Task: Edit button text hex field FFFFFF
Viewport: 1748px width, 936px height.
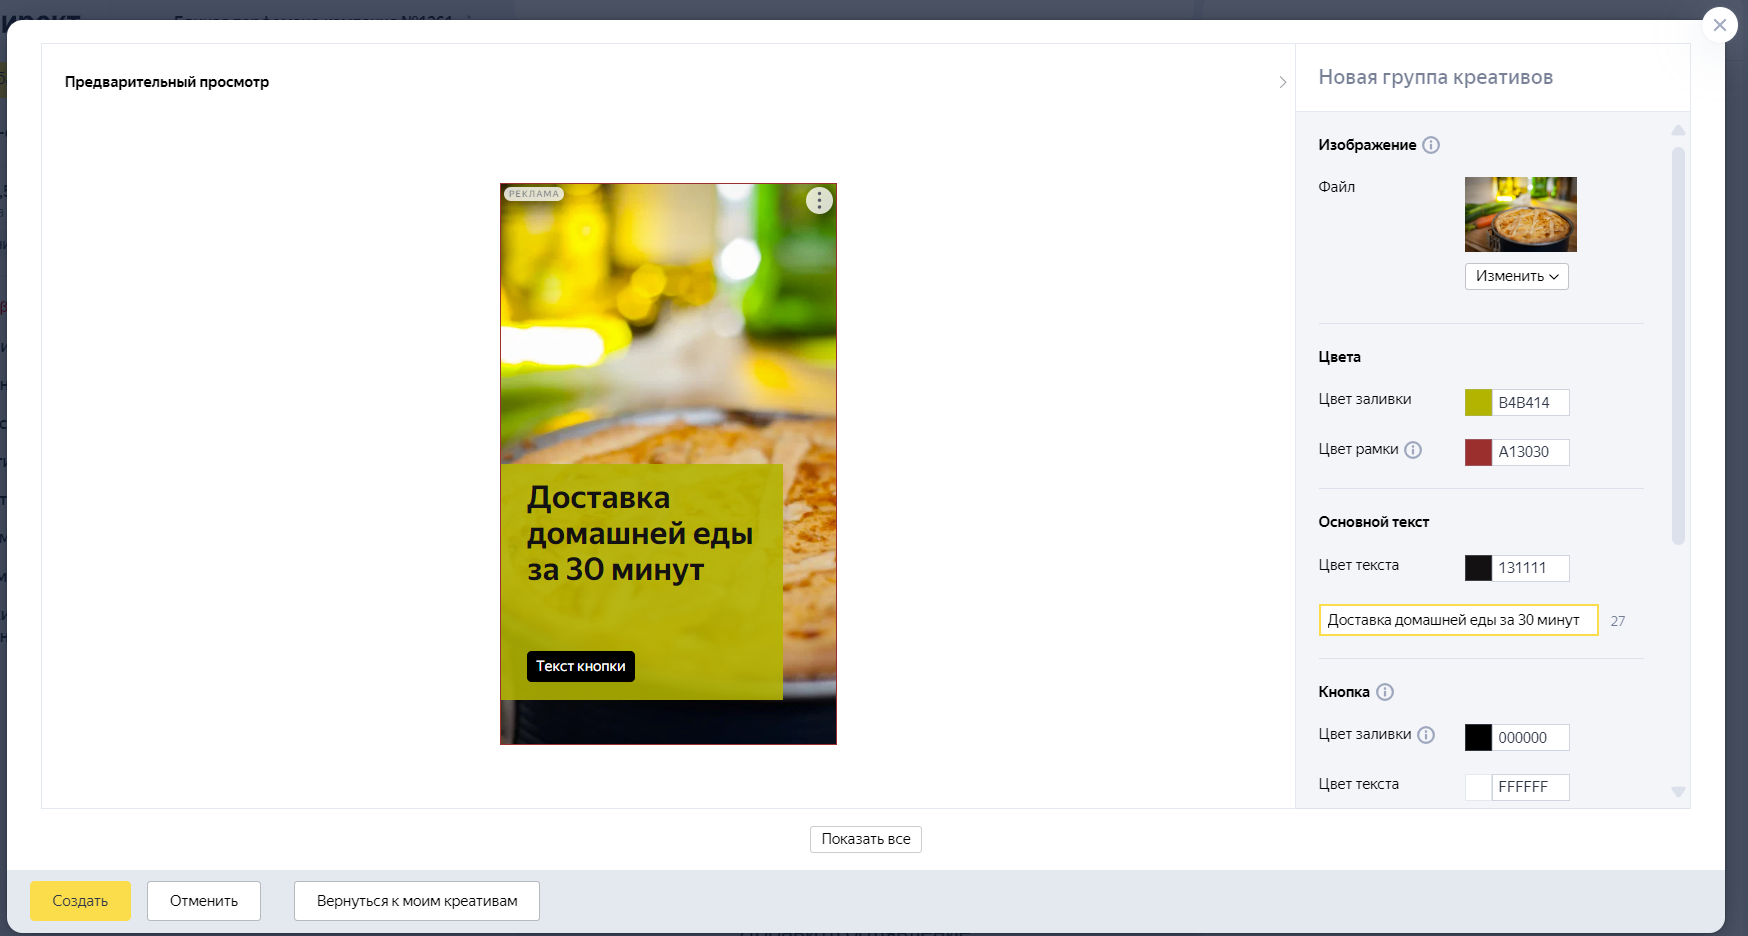Action: pyautogui.click(x=1531, y=787)
